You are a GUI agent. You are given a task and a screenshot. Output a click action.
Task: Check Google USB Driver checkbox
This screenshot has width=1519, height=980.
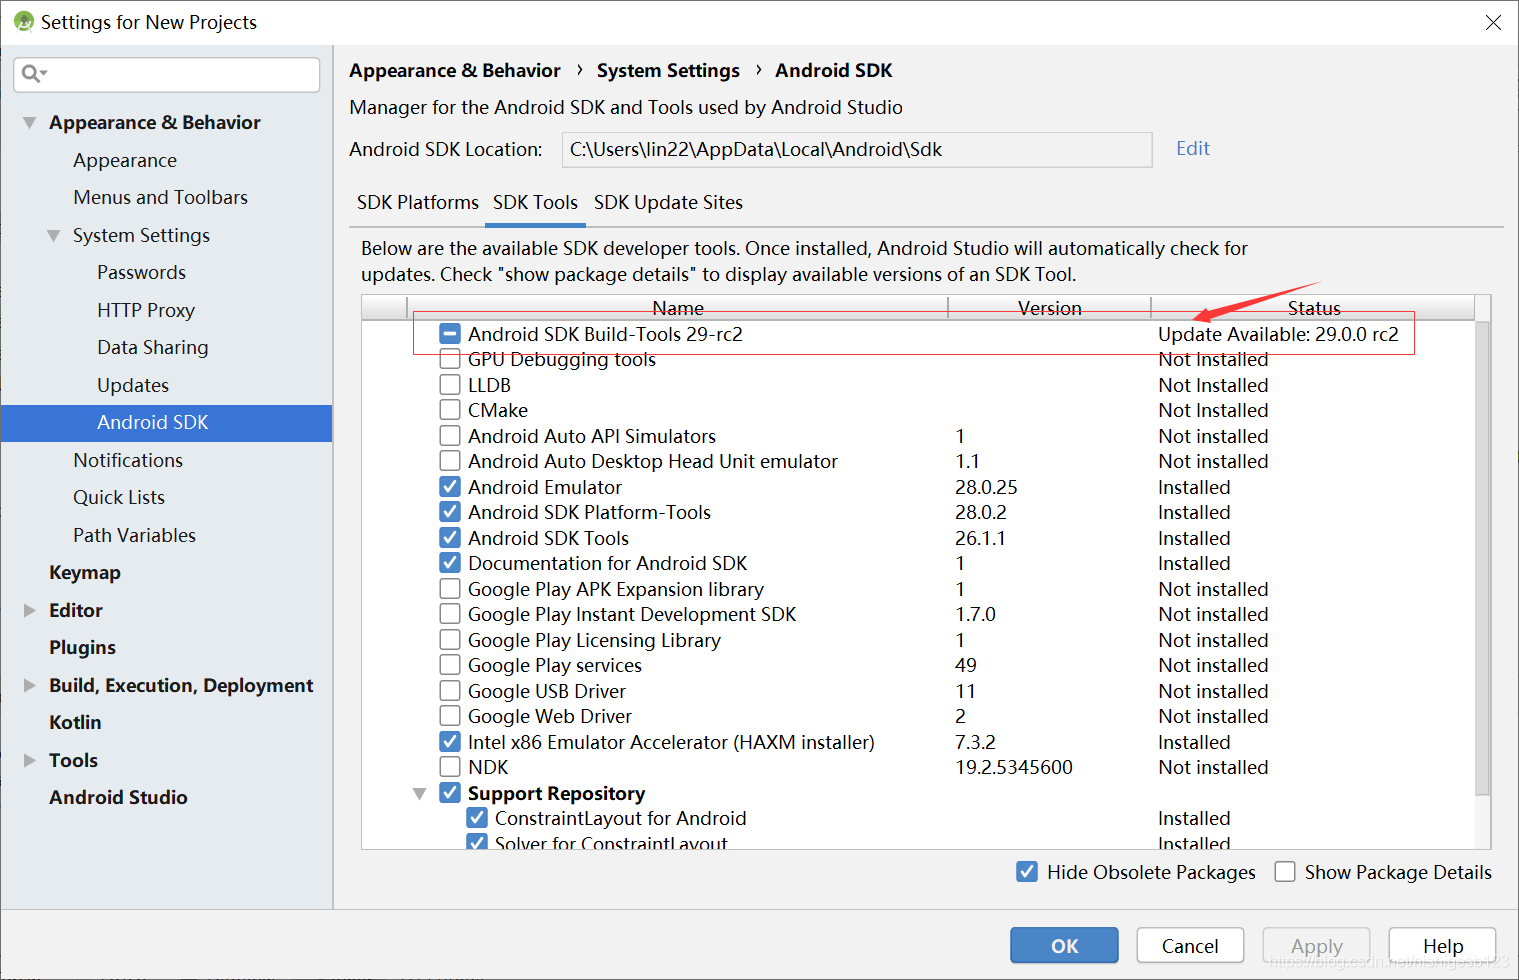tap(450, 691)
